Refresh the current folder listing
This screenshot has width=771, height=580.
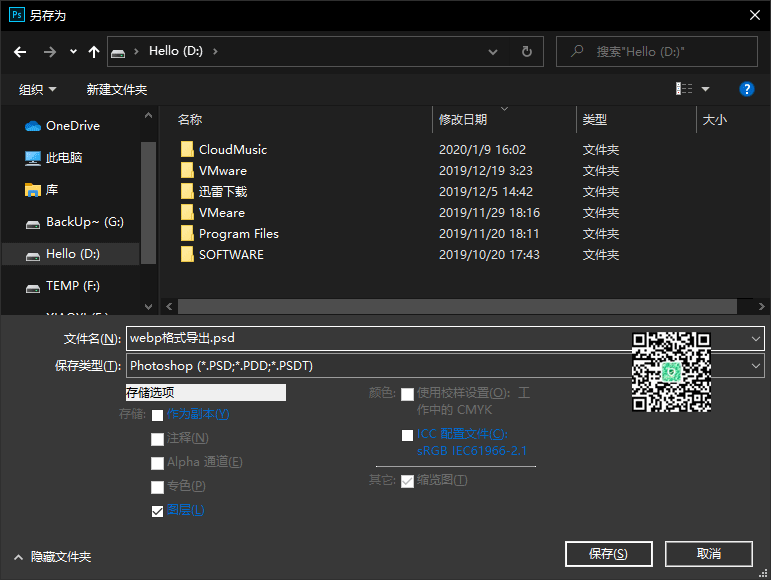pyautogui.click(x=527, y=51)
